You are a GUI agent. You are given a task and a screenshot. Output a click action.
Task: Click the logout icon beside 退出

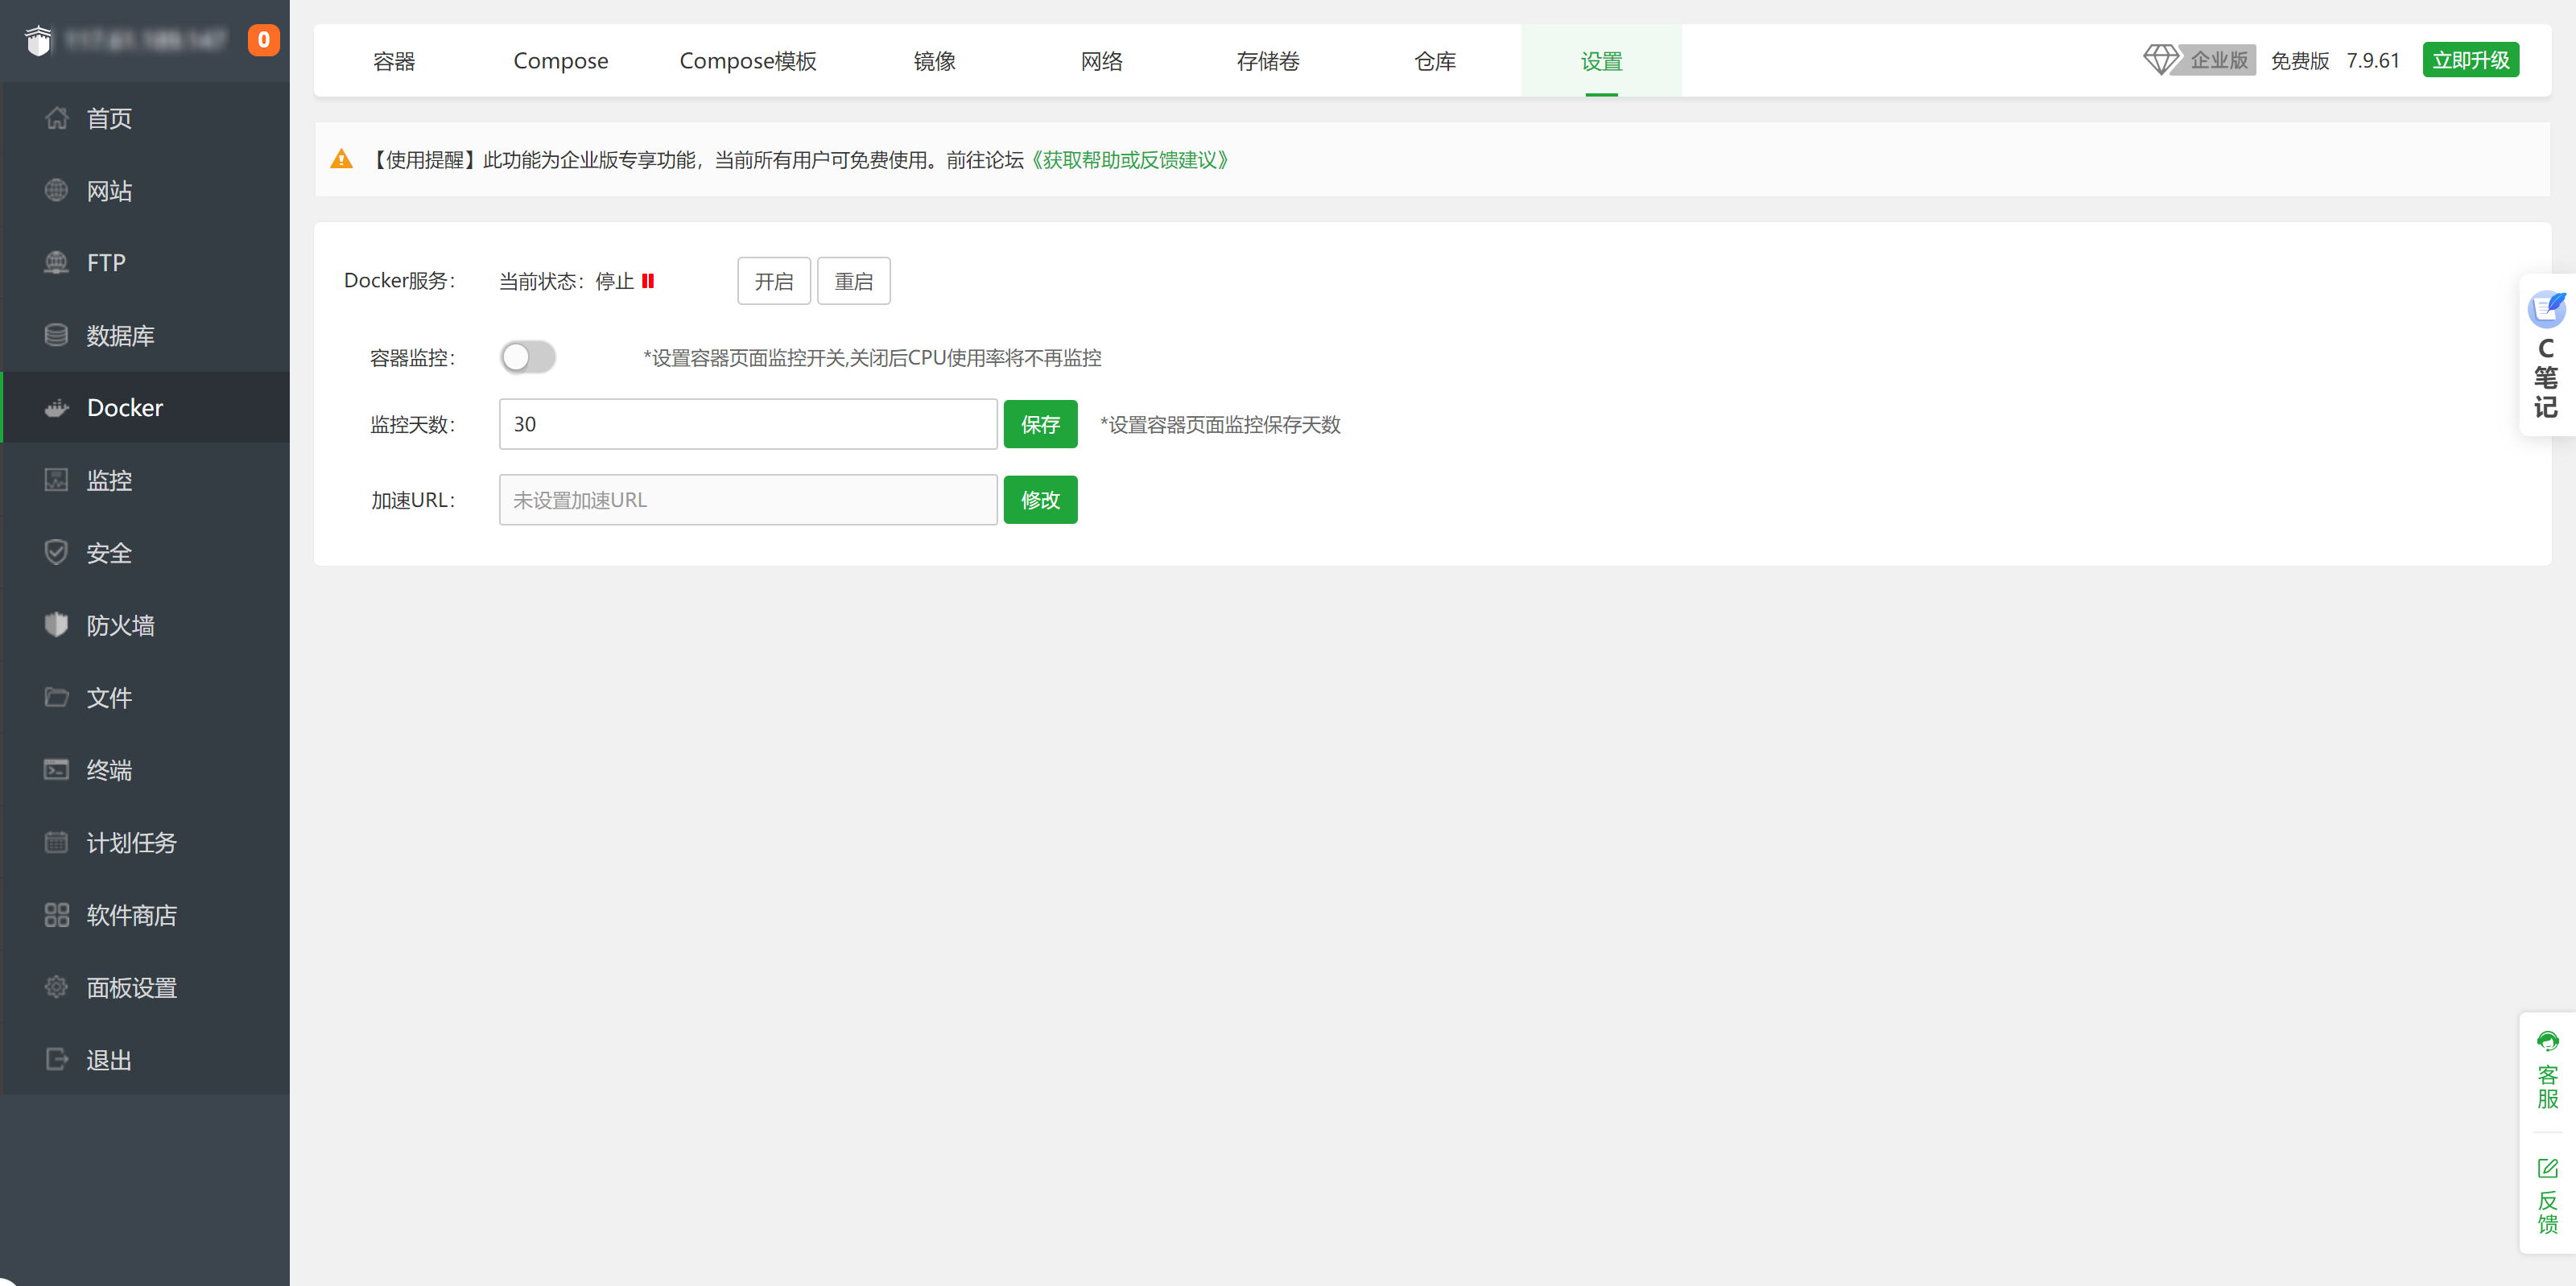56,1059
